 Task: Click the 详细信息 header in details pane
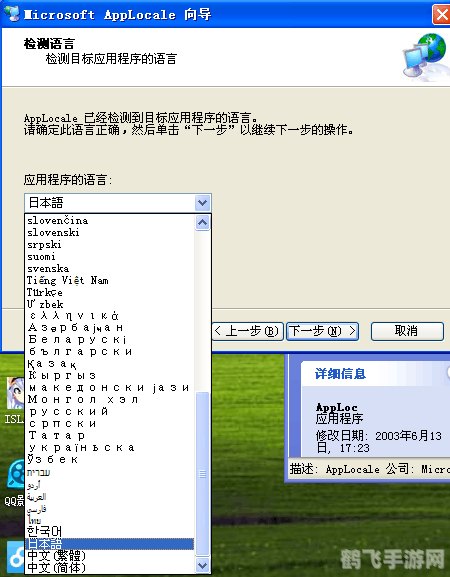pyautogui.click(x=340, y=374)
